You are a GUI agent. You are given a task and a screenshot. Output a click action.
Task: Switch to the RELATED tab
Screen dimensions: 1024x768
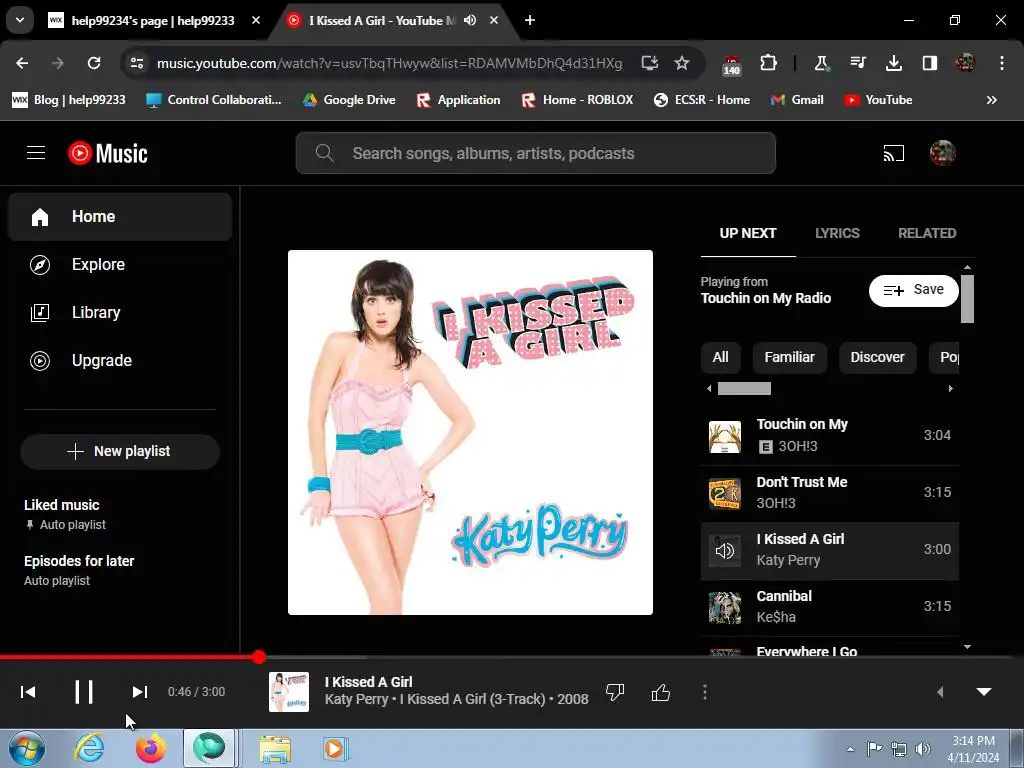click(x=927, y=233)
